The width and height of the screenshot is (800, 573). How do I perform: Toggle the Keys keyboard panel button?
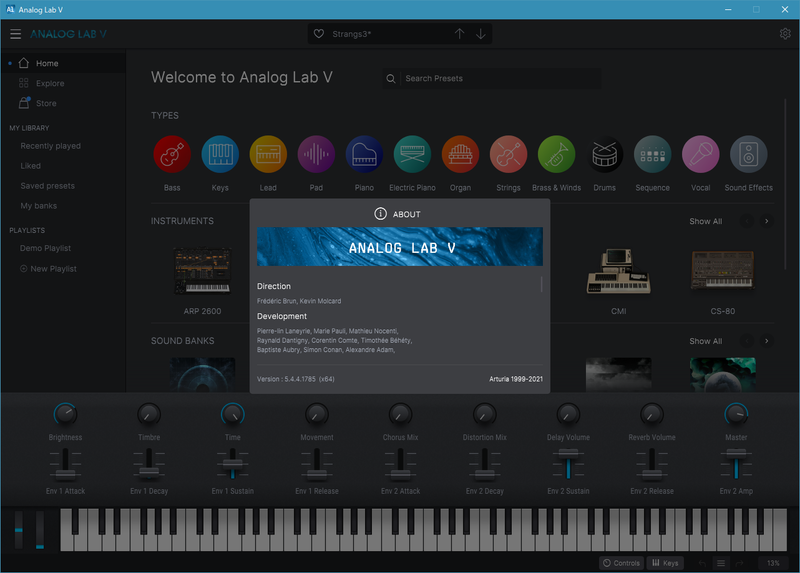(665, 563)
